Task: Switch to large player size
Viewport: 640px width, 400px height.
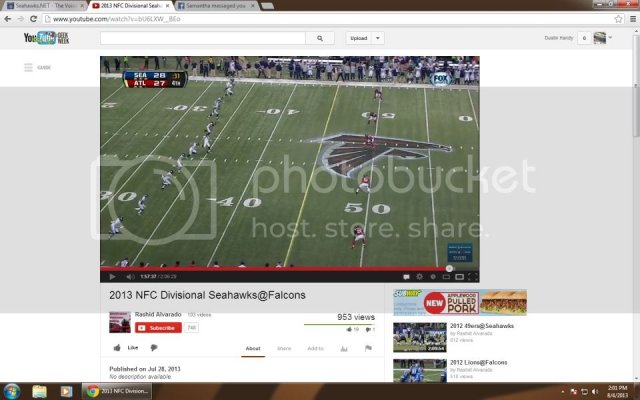Action: coord(460,277)
